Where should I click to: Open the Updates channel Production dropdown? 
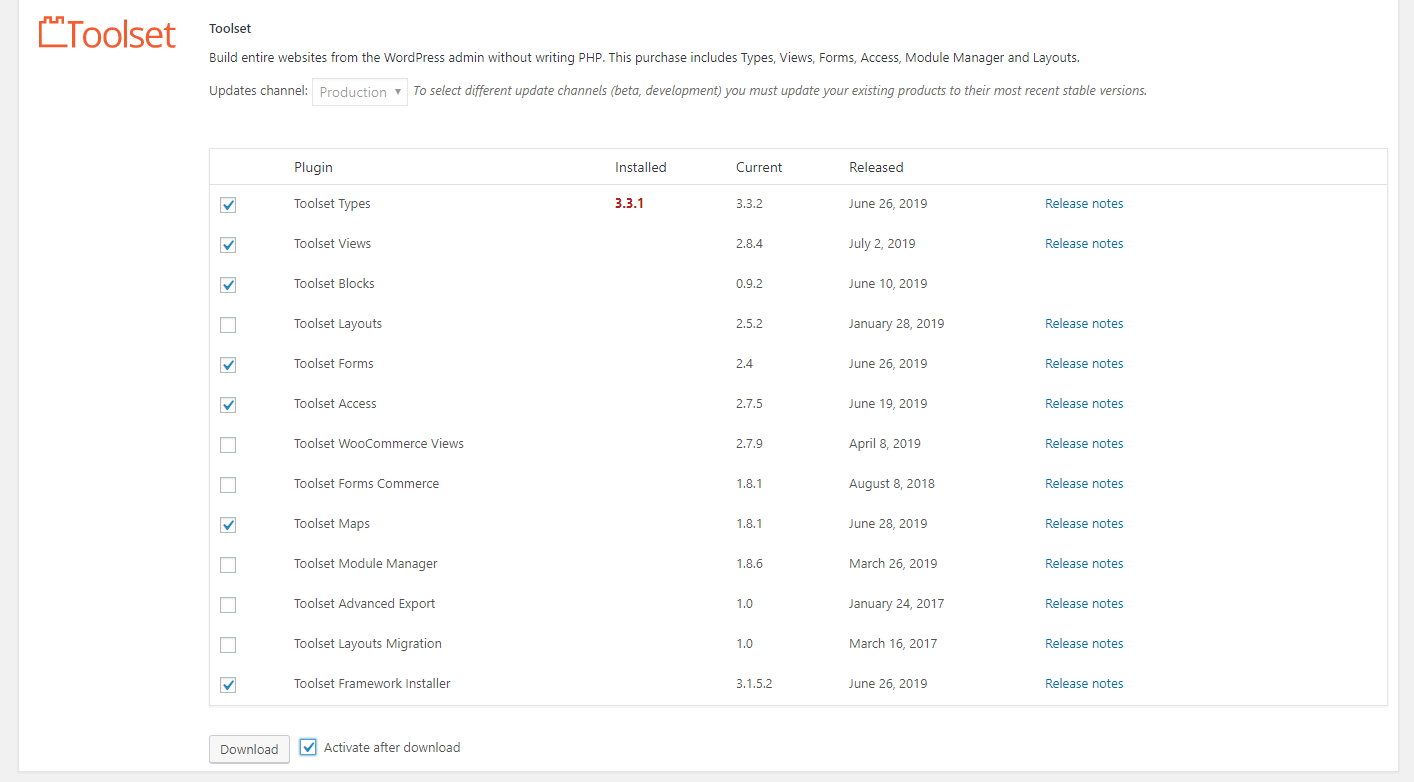click(x=360, y=92)
